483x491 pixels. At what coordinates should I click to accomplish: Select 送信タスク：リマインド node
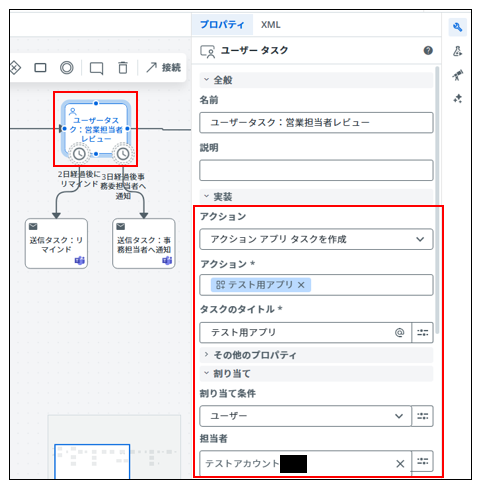tap(56, 243)
